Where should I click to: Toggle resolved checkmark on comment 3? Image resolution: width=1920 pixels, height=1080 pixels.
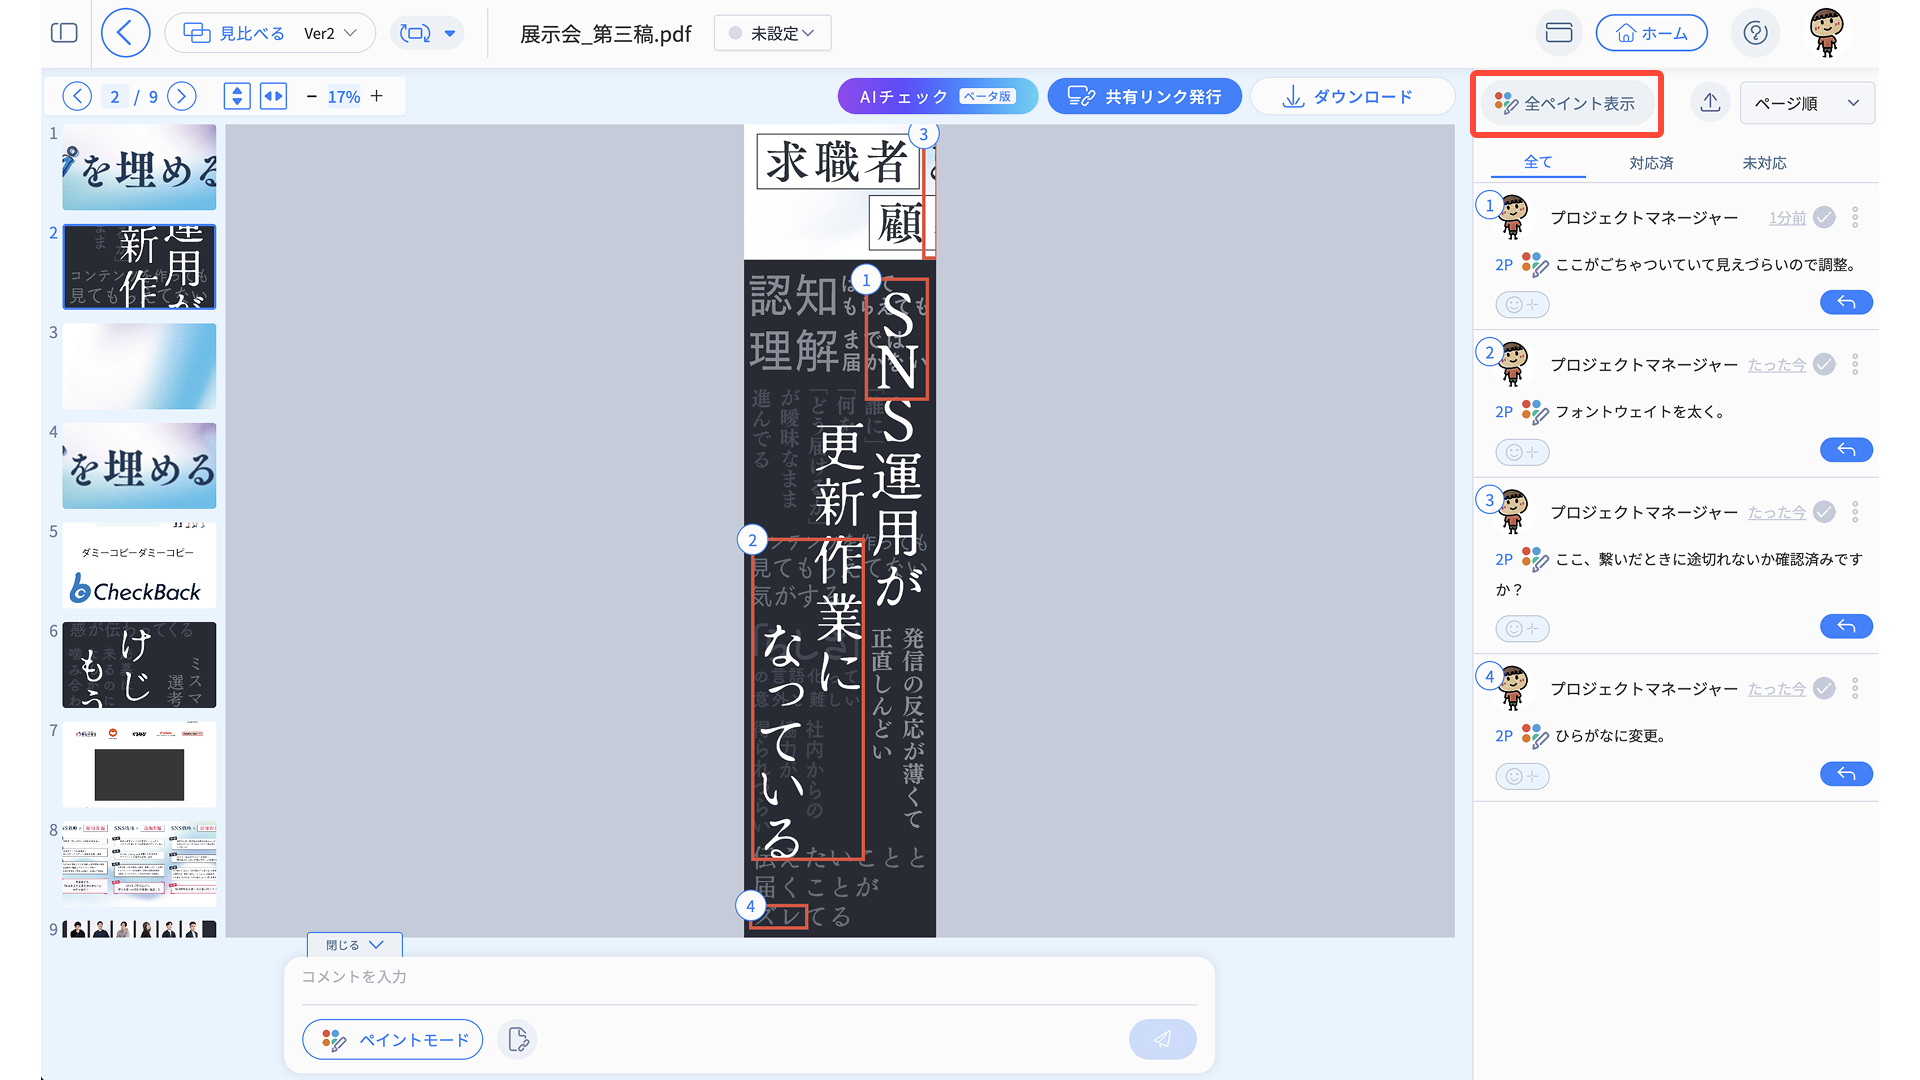pos(1824,512)
